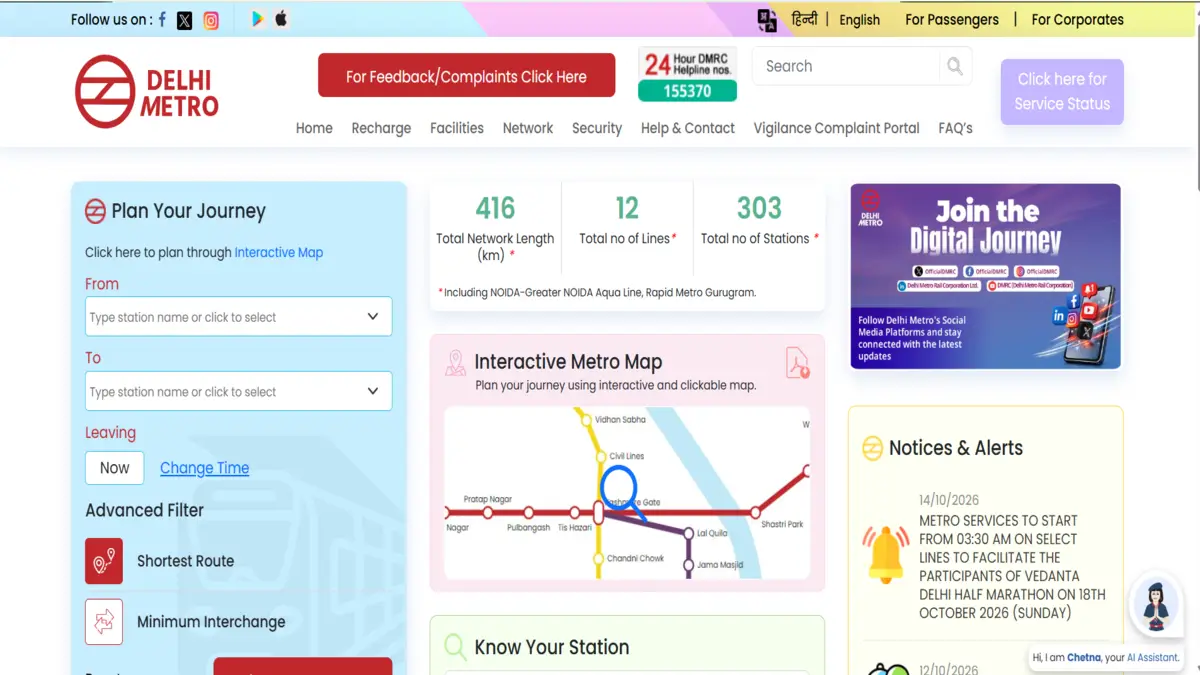Download the metro map PDF icon
The width and height of the screenshot is (1200, 675).
click(797, 362)
